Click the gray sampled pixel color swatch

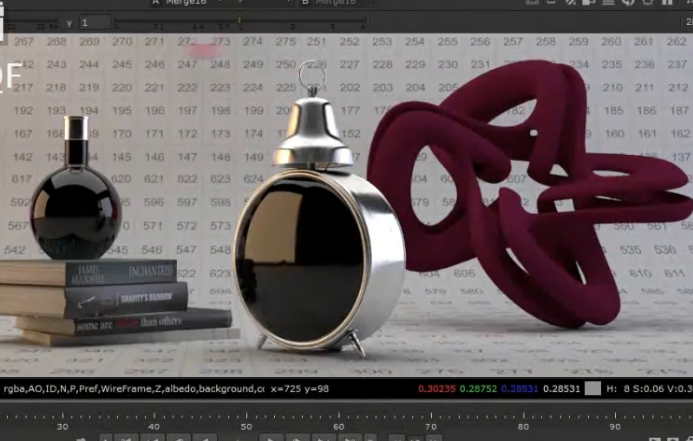coord(593,389)
